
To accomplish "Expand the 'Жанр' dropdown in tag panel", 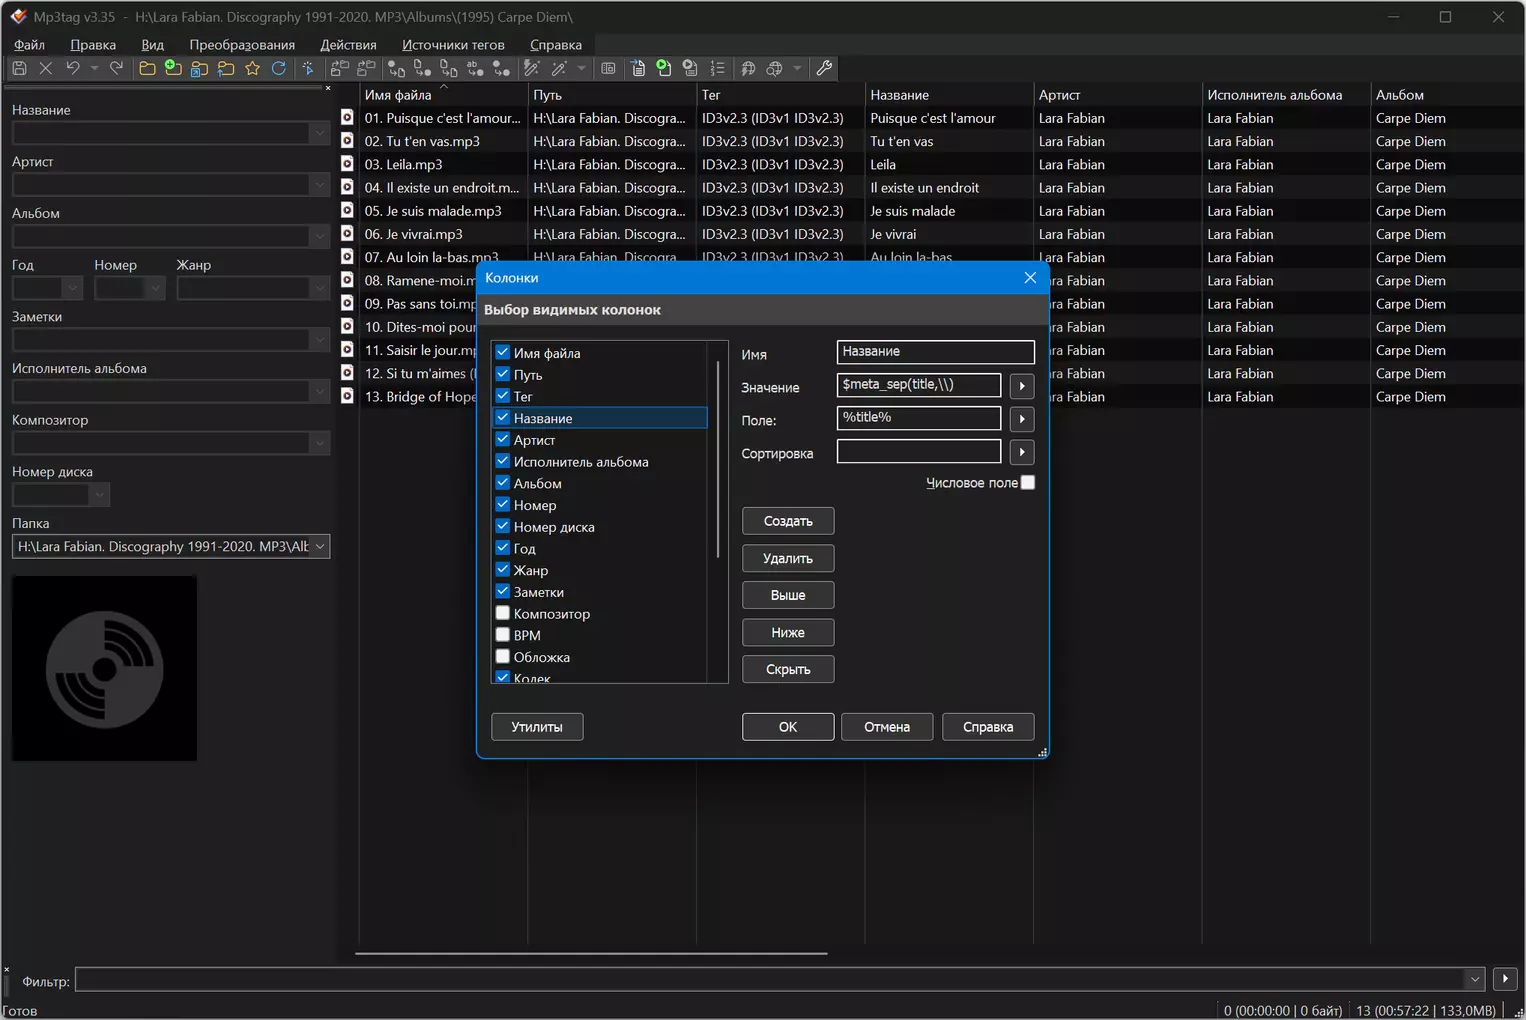I will (x=320, y=288).
